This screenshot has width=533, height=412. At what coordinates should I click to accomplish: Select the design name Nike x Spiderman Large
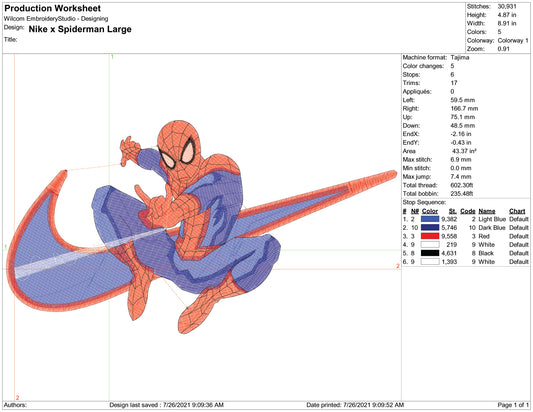pos(80,29)
